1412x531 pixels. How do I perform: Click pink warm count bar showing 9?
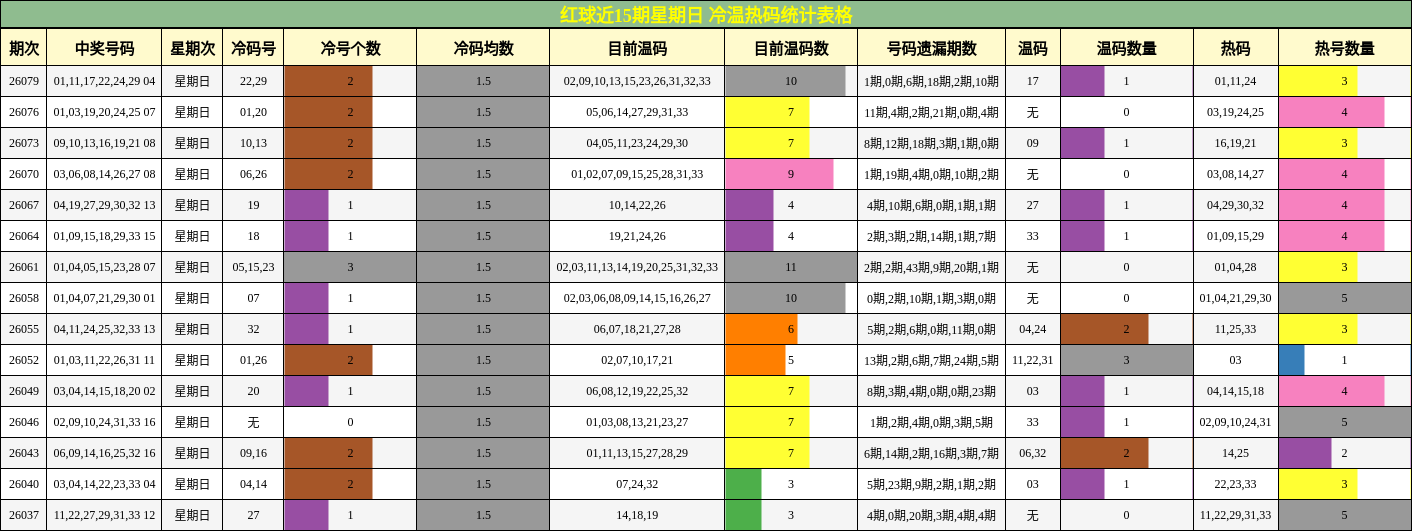point(779,174)
